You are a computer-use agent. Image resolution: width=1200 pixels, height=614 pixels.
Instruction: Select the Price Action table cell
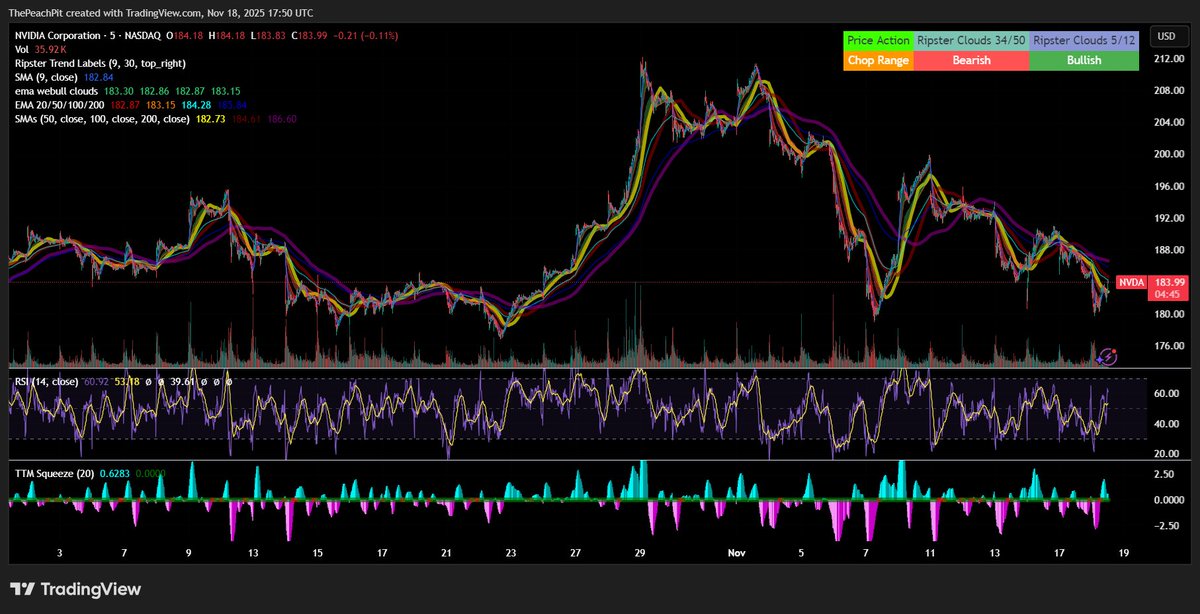point(878,41)
